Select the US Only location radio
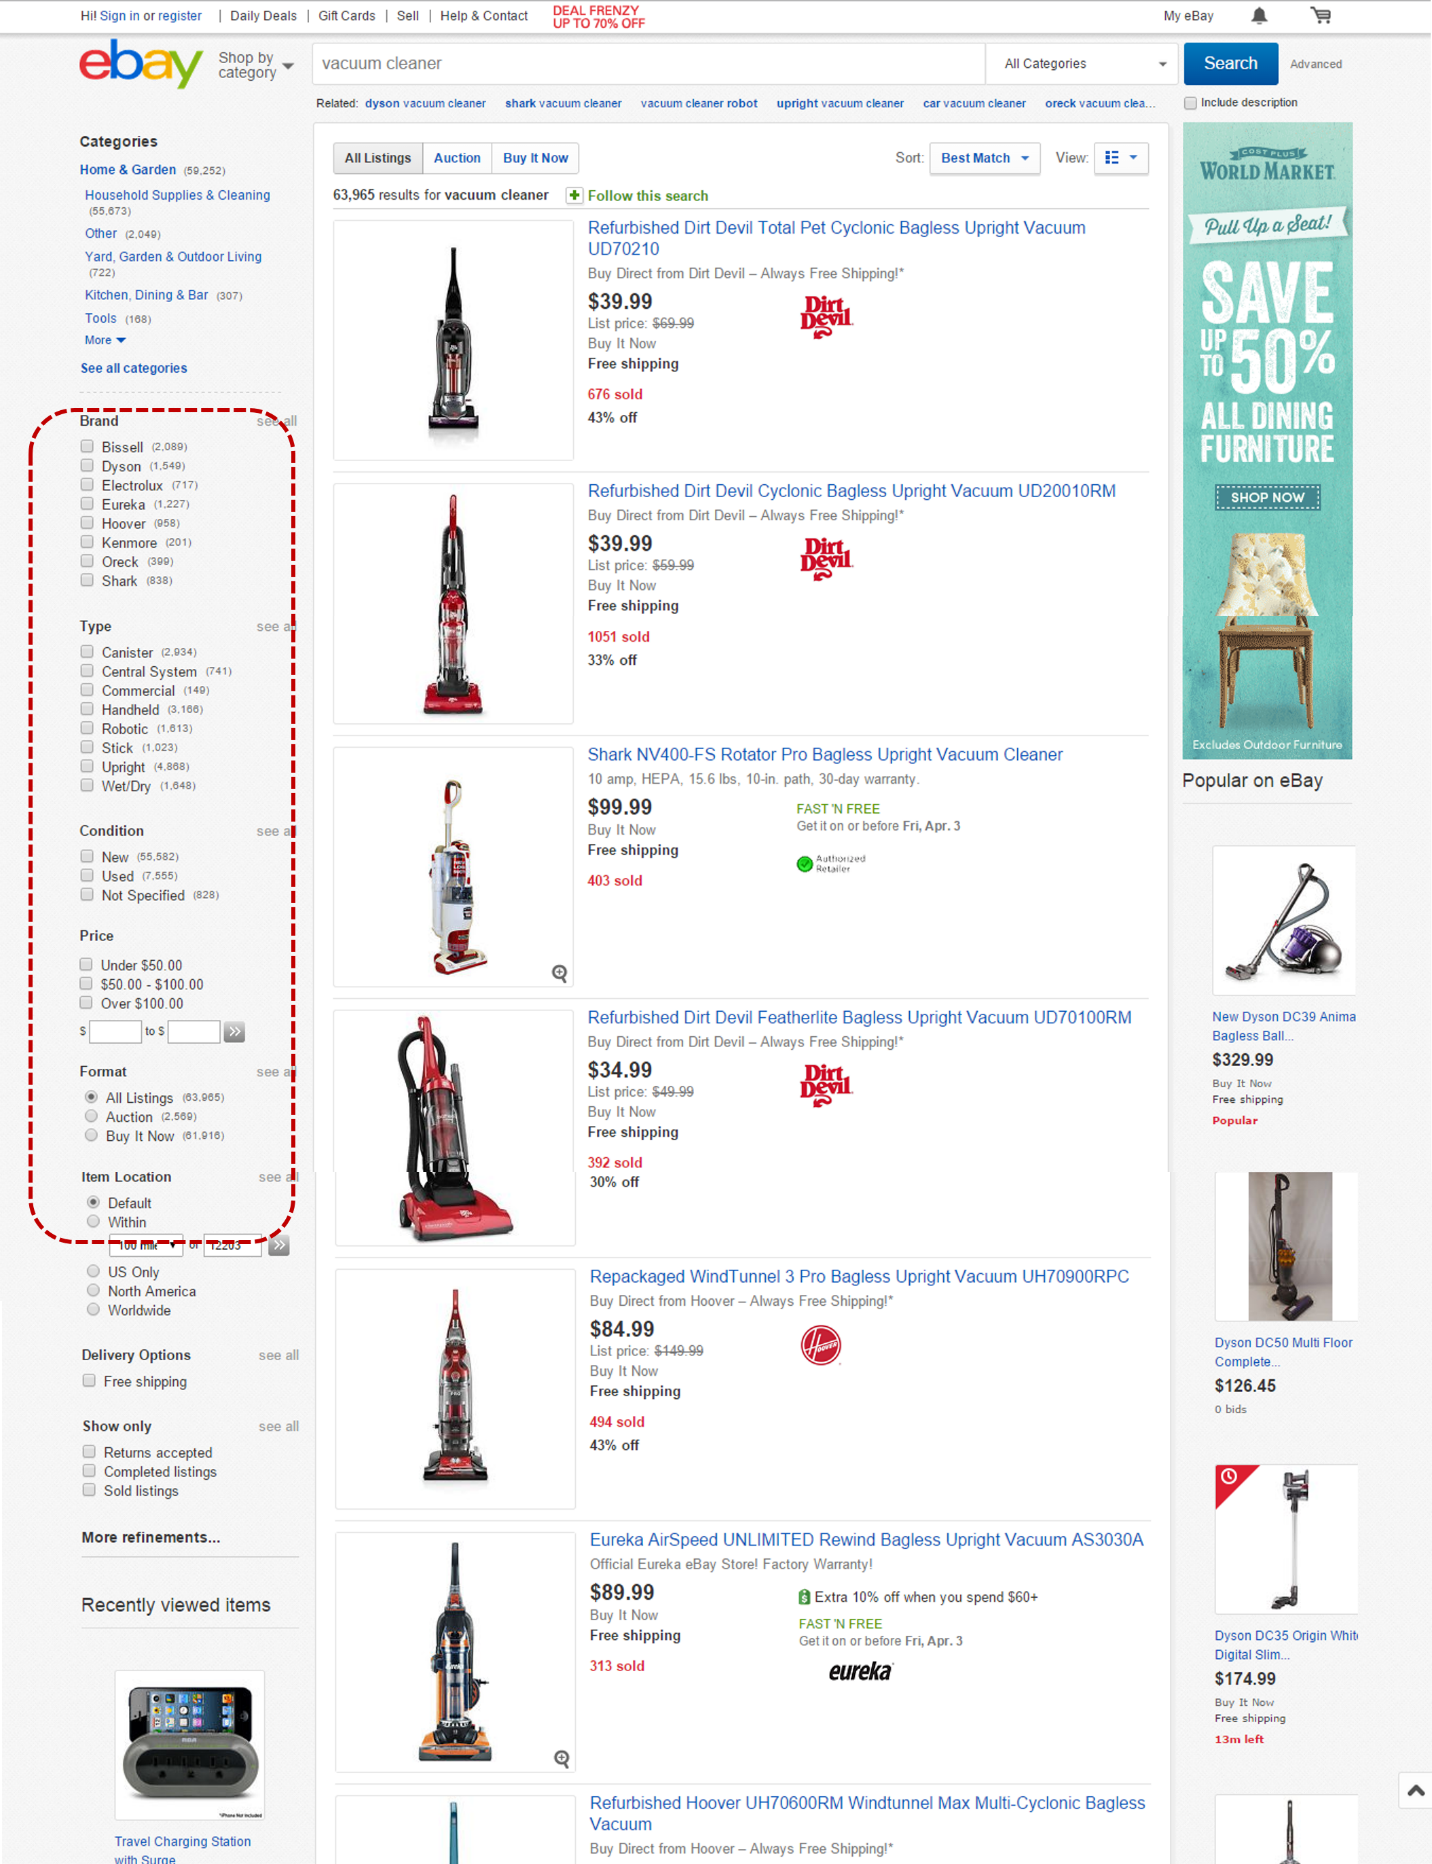Viewport: 1432px width, 1864px height. [94, 1271]
